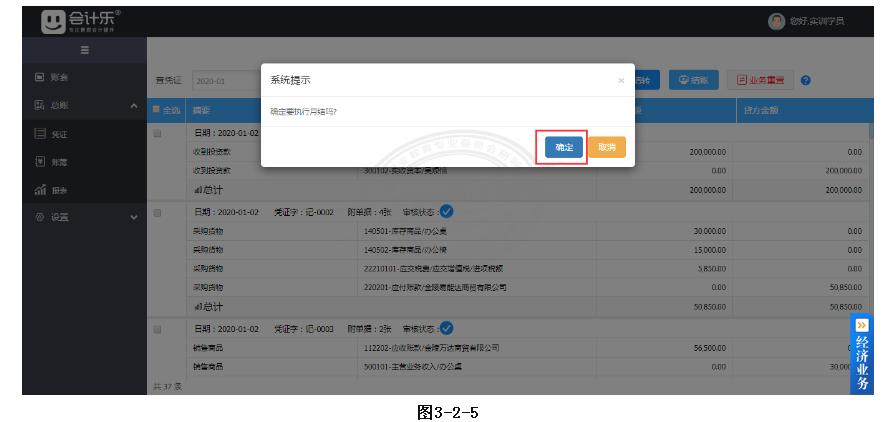Screen dimensions: 896x422
Task: Check the voucher 记-0002 row checkbox
Action: point(157,212)
